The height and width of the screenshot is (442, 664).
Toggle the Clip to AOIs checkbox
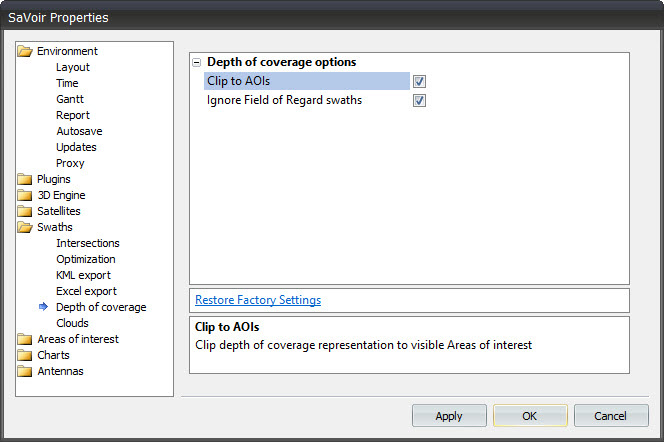tap(420, 81)
